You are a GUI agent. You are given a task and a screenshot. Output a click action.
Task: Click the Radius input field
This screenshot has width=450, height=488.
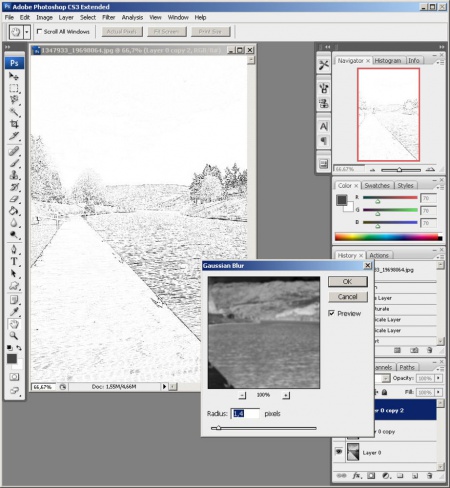(x=245, y=413)
